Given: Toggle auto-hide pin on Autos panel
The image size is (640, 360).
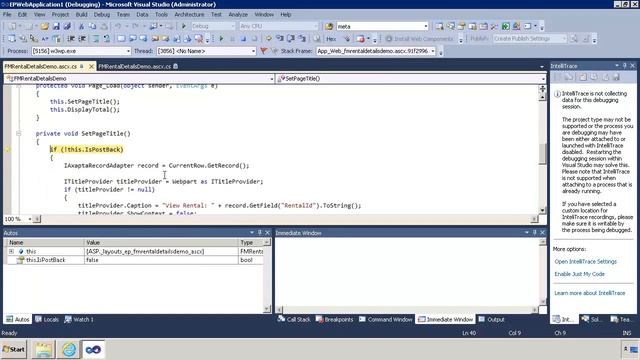Looking at the screenshot, I should (x=260, y=233).
